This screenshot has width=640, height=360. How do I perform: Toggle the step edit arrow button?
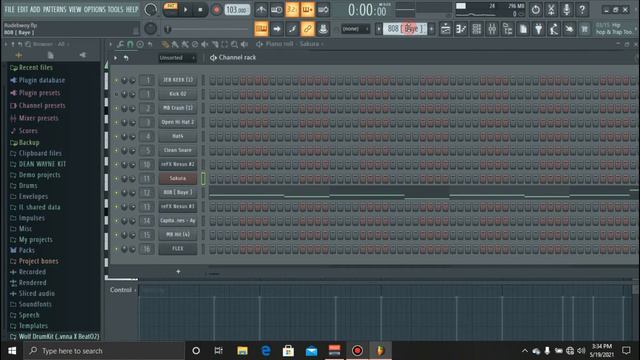(x=277, y=29)
